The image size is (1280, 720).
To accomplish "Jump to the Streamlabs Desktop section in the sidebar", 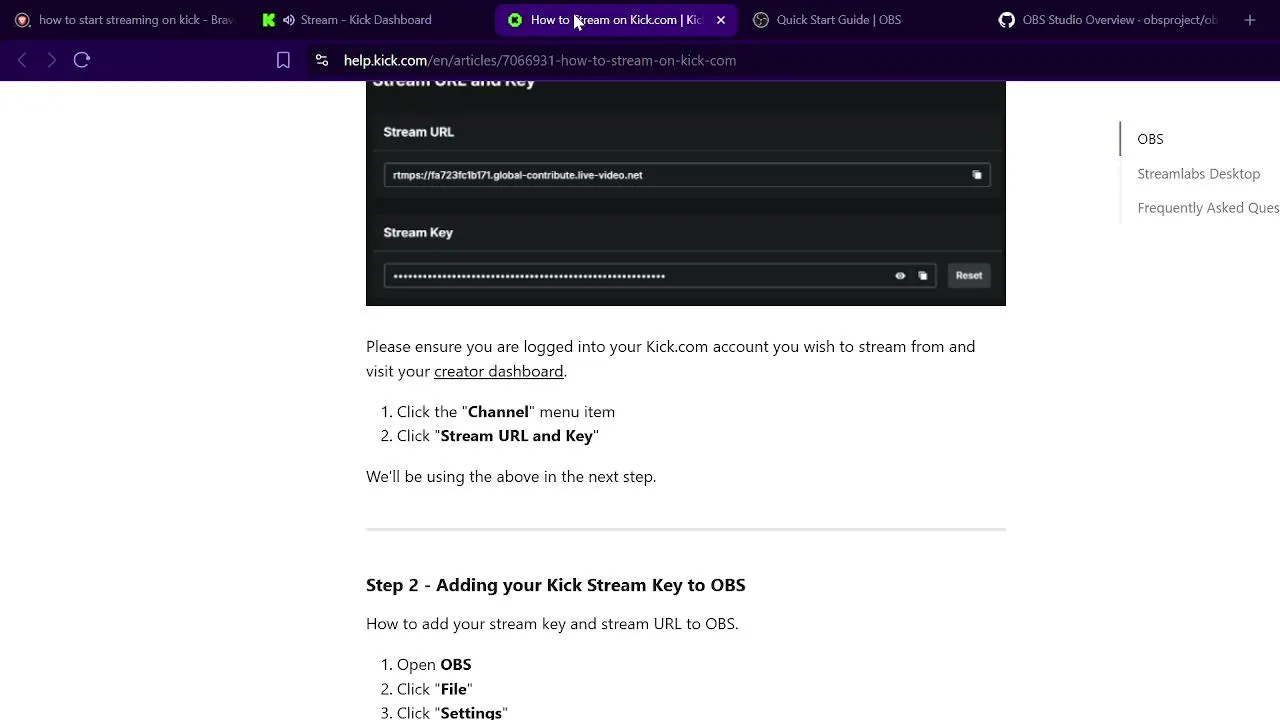I will pyautogui.click(x=1198, y=174).
